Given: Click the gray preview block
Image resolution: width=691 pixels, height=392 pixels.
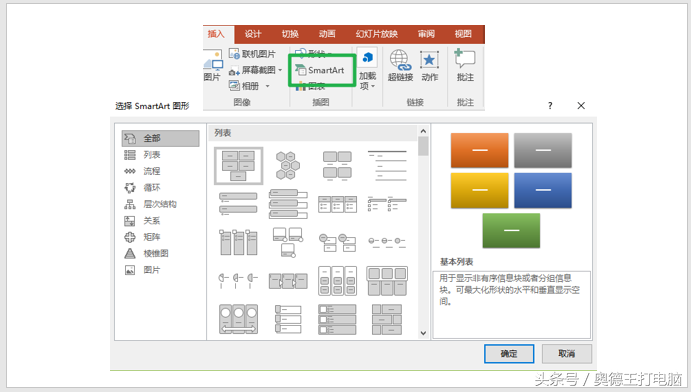Looking at the screenshot, I should click(543, 150).
